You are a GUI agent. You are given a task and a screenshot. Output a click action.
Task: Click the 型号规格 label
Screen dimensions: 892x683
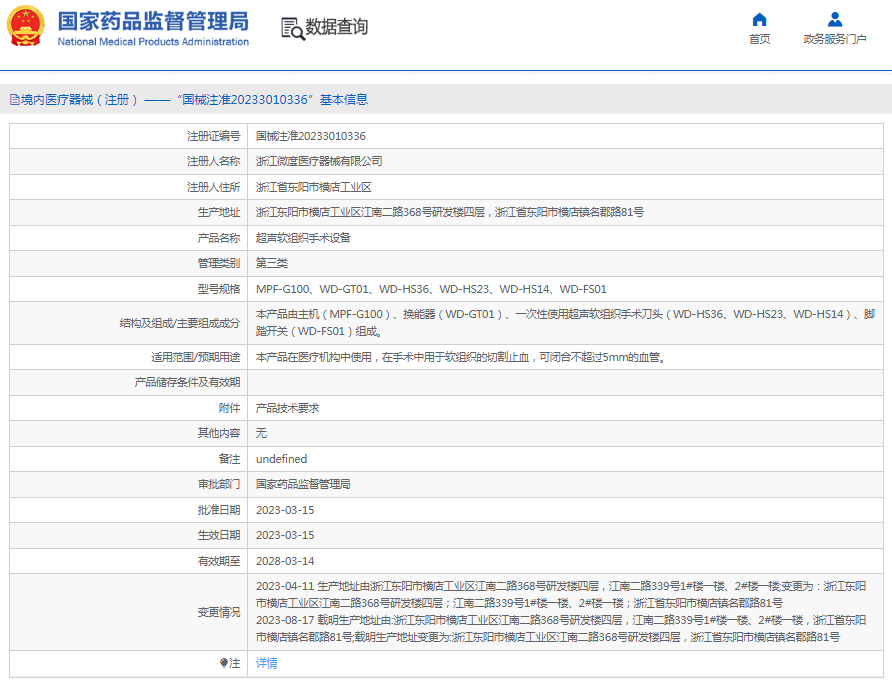point(218,289)
